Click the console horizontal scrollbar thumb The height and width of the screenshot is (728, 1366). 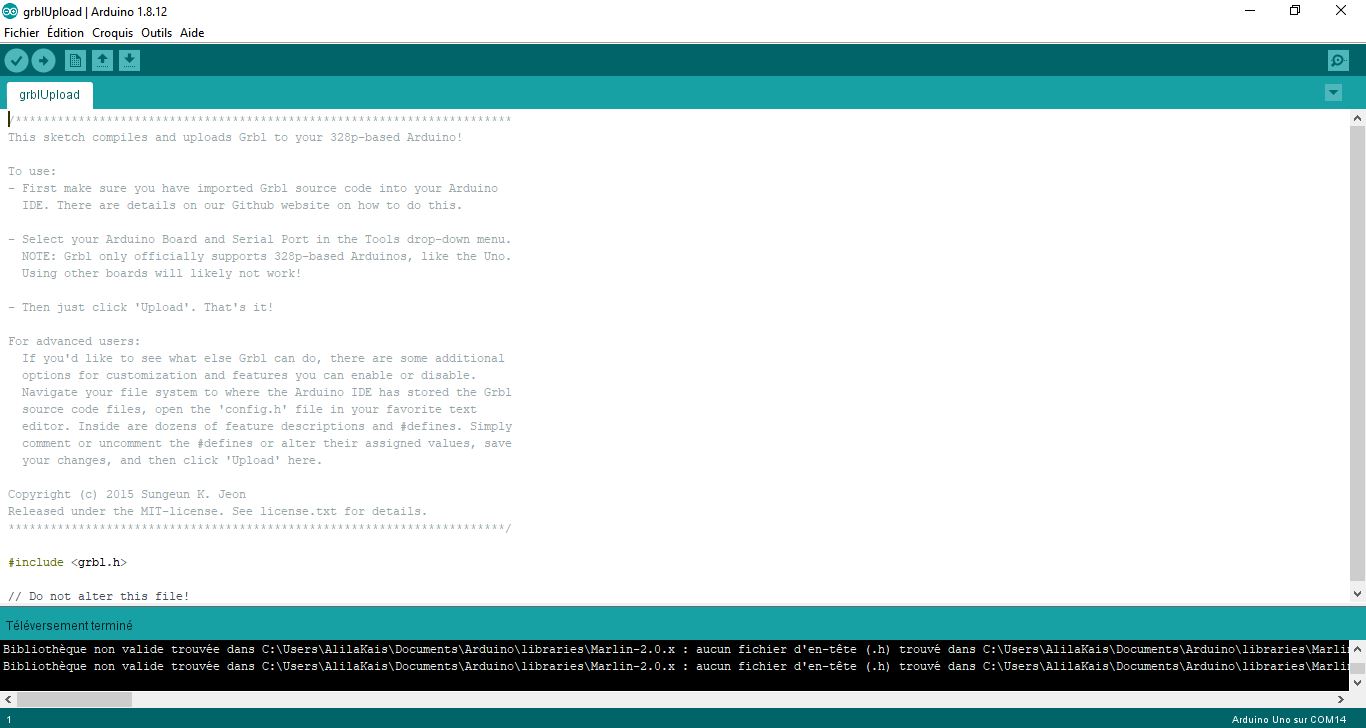pos(74,700)
